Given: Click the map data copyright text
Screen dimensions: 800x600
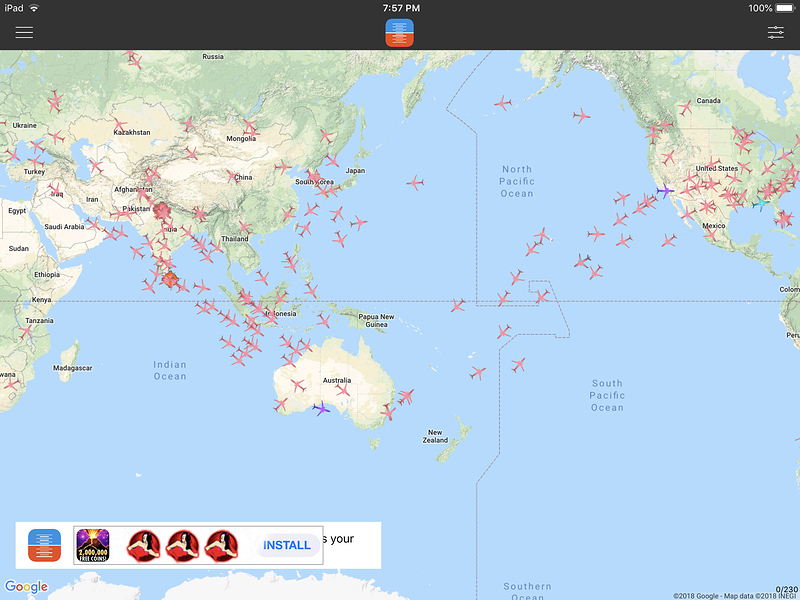Looking at the screenshot, I should (x=735, y=596).
